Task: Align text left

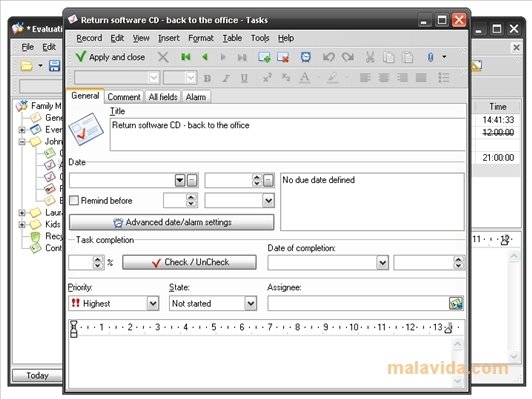Action: [365, 78]
